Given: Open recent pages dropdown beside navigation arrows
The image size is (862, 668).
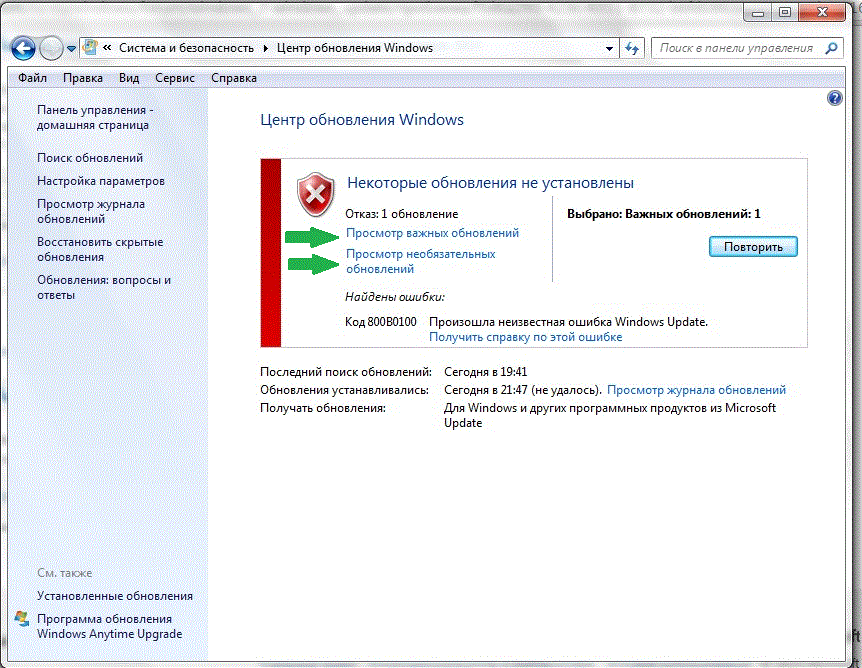Looking at the screenshot, I should click(x=71, y=49).
